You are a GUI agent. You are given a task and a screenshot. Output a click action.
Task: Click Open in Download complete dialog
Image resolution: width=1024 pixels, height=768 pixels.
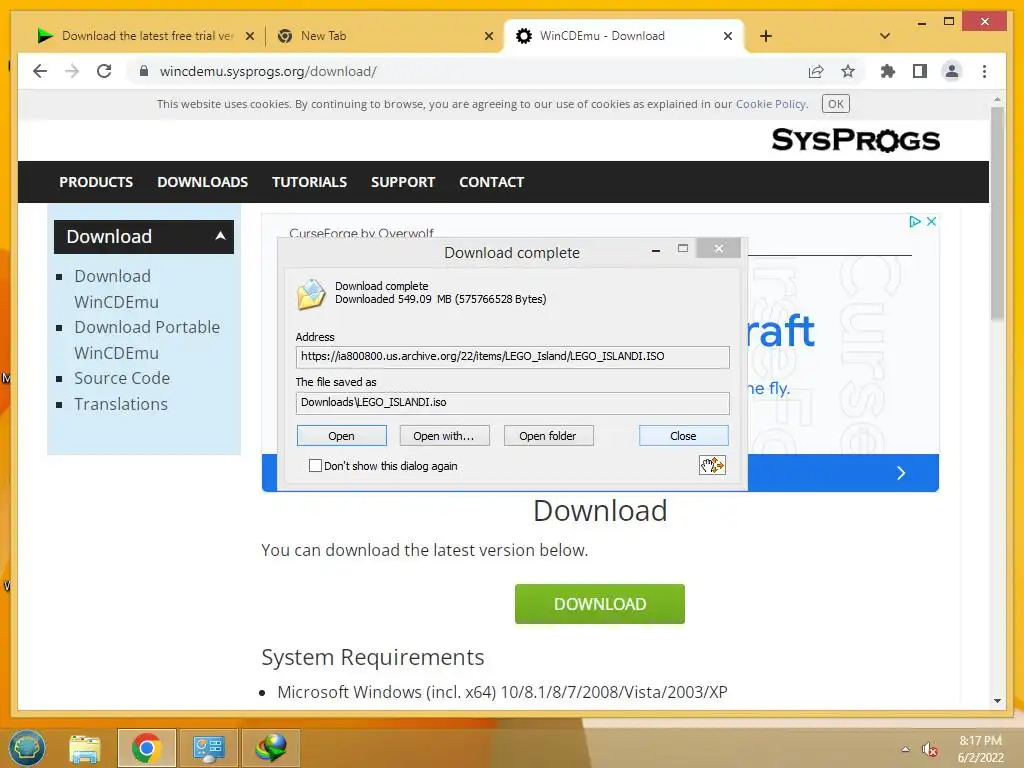(x=342, y=436)
